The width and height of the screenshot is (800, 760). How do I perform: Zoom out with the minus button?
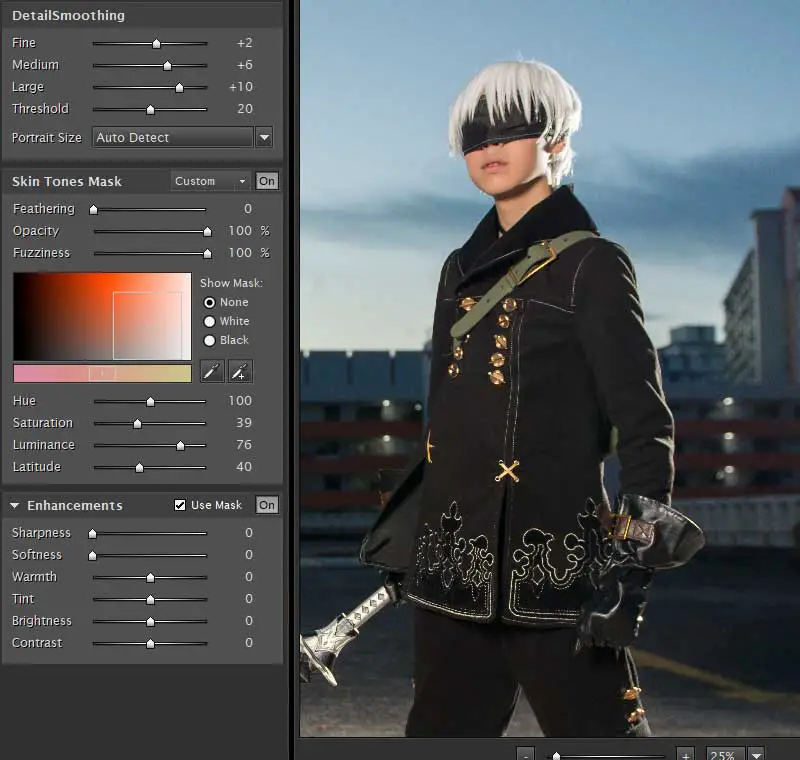[x=526, y=754]
